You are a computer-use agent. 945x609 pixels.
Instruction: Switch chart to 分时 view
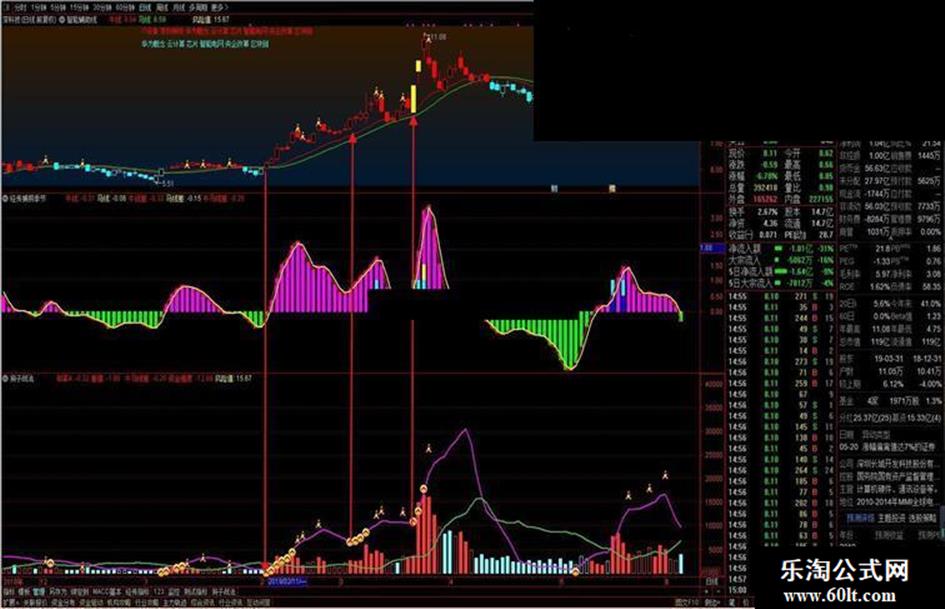(x=20, y=8)
